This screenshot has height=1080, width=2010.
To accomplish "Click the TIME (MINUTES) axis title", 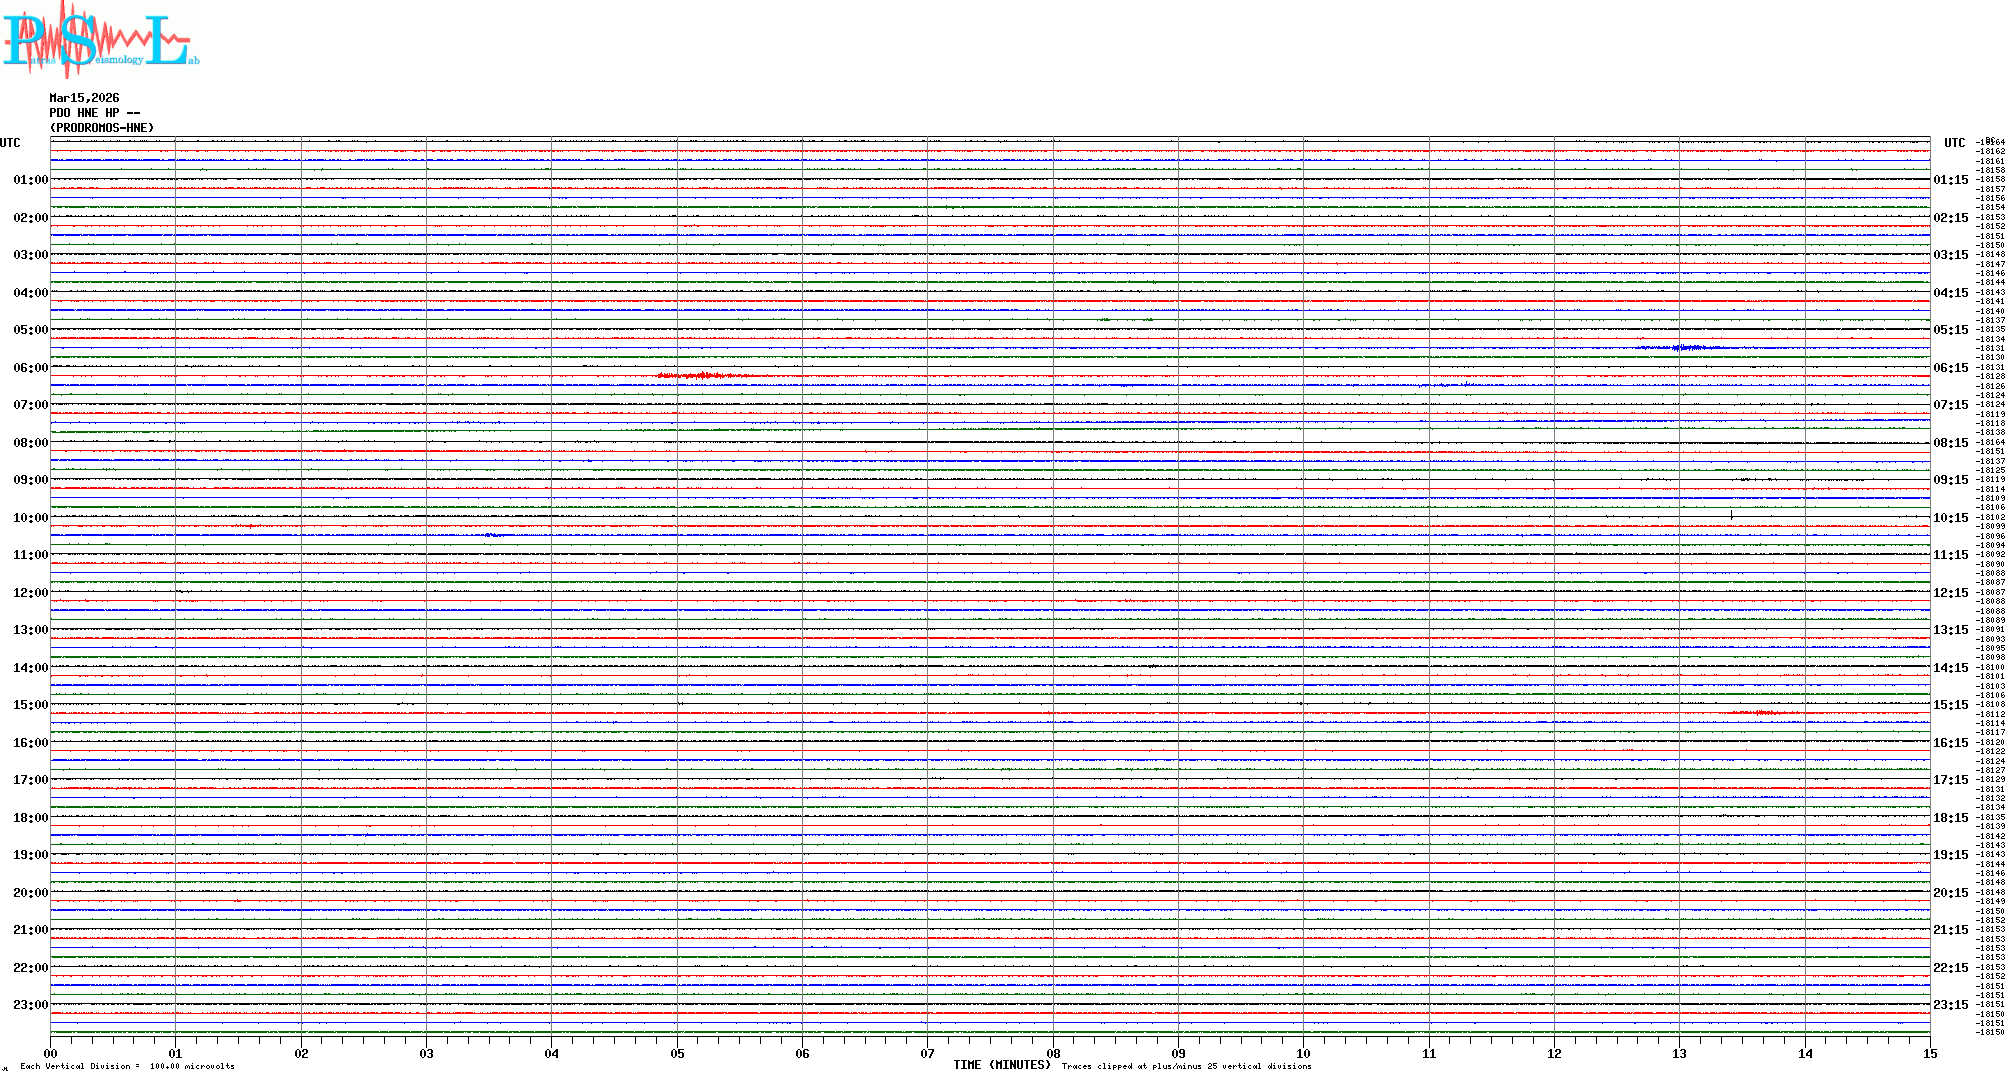I will click(x=1001, y=1065).
